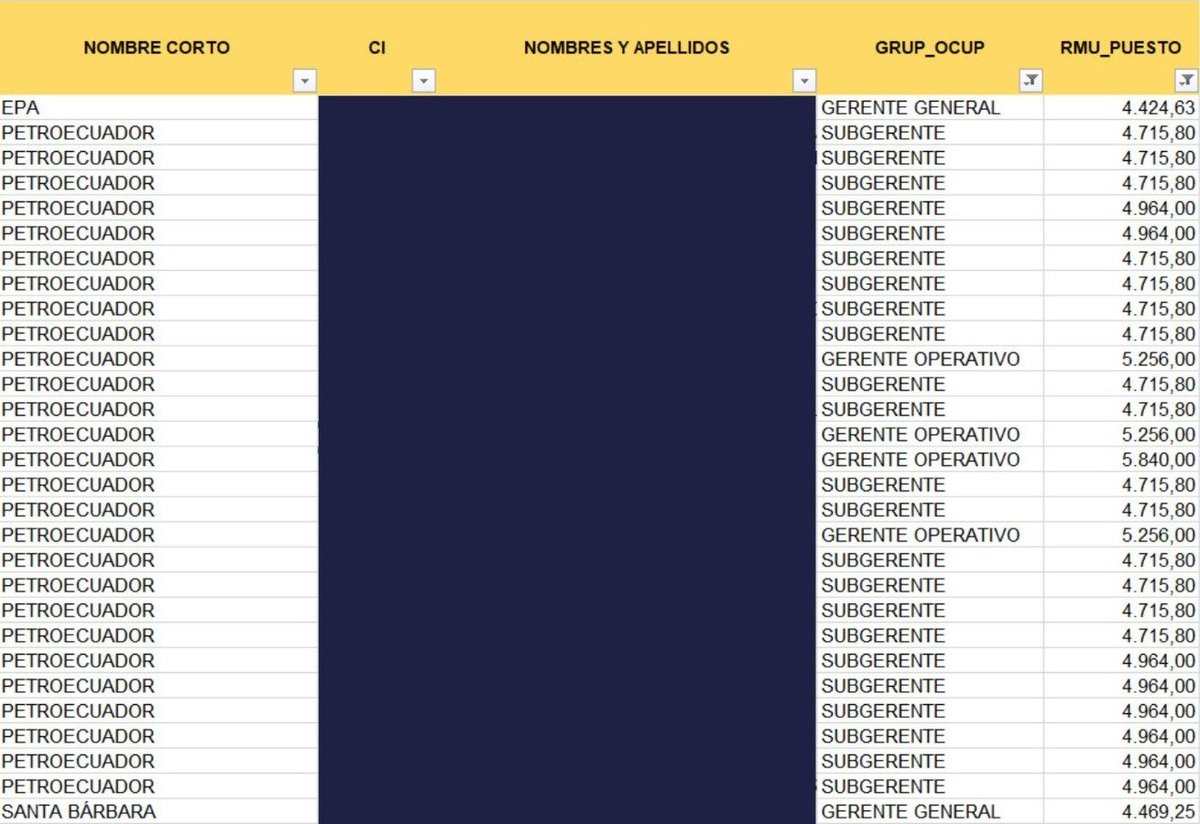Select the CI header cell
Screen dimensions: 1200x824
pos(377,48)
